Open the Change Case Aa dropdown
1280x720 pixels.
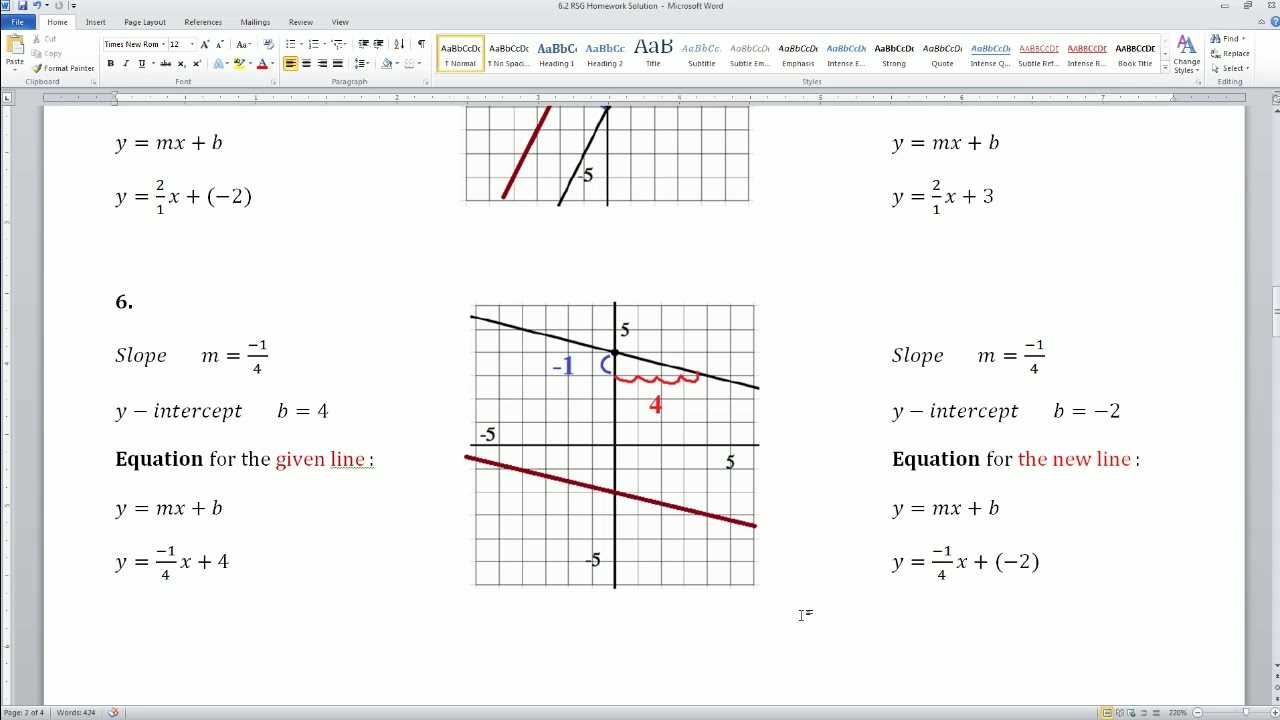point(244,44)
